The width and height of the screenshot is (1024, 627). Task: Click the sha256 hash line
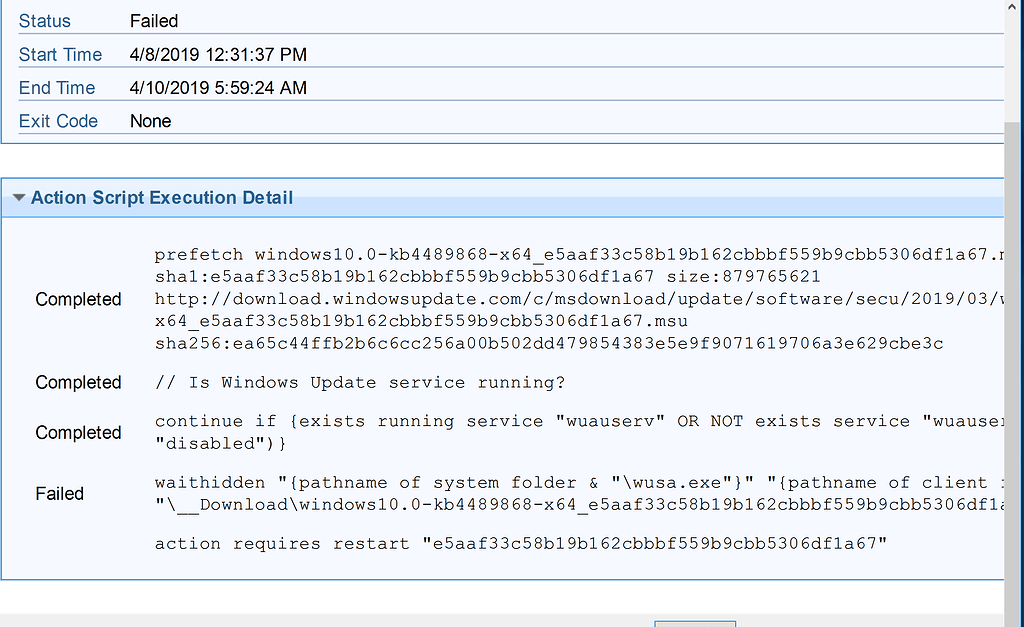548,343
